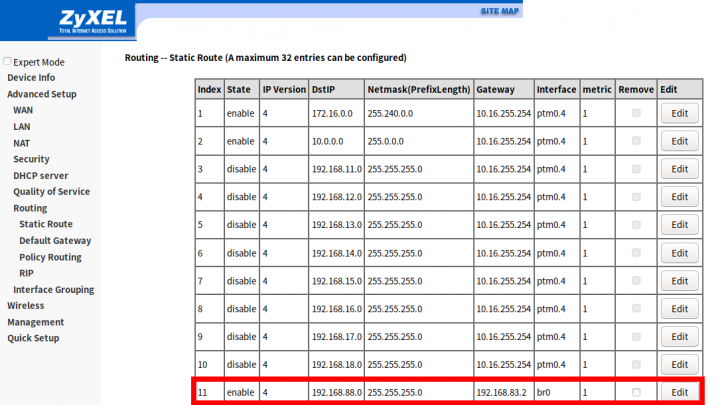Open Quality of Service page
The height and width of the screenshot is (405, 720).
pyautogui.click(x=51, y=192)
